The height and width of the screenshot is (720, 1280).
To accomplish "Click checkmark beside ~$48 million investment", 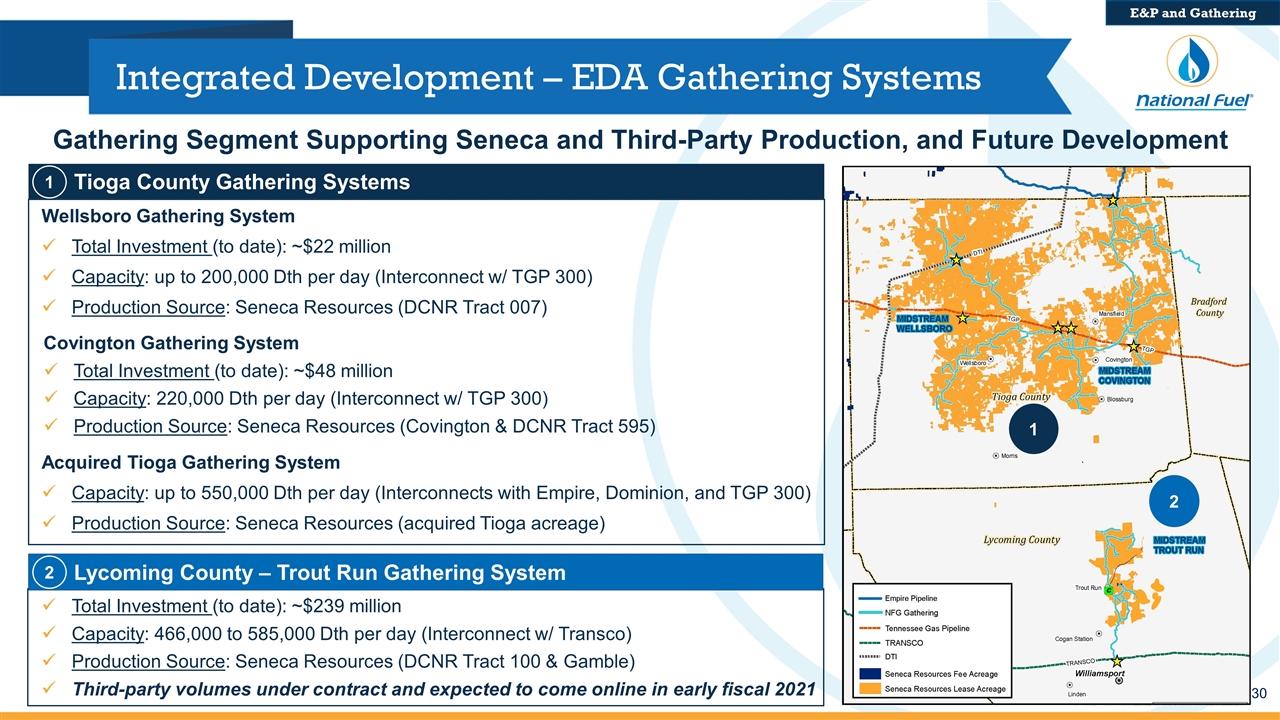I will tap(52, 371).
